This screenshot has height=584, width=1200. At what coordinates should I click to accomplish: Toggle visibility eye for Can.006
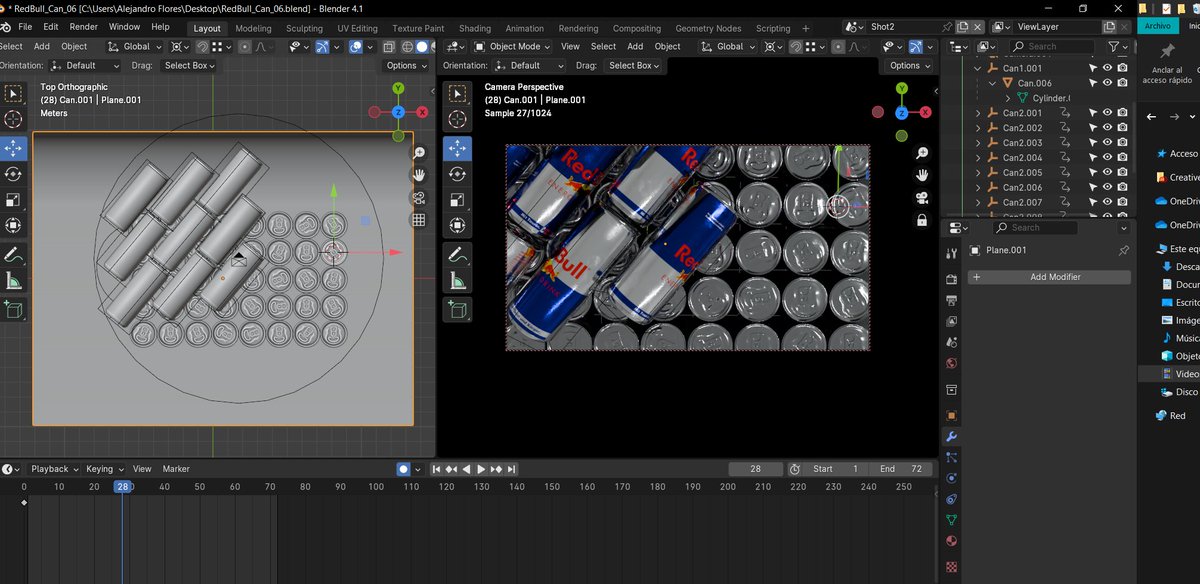[1107, 83]
